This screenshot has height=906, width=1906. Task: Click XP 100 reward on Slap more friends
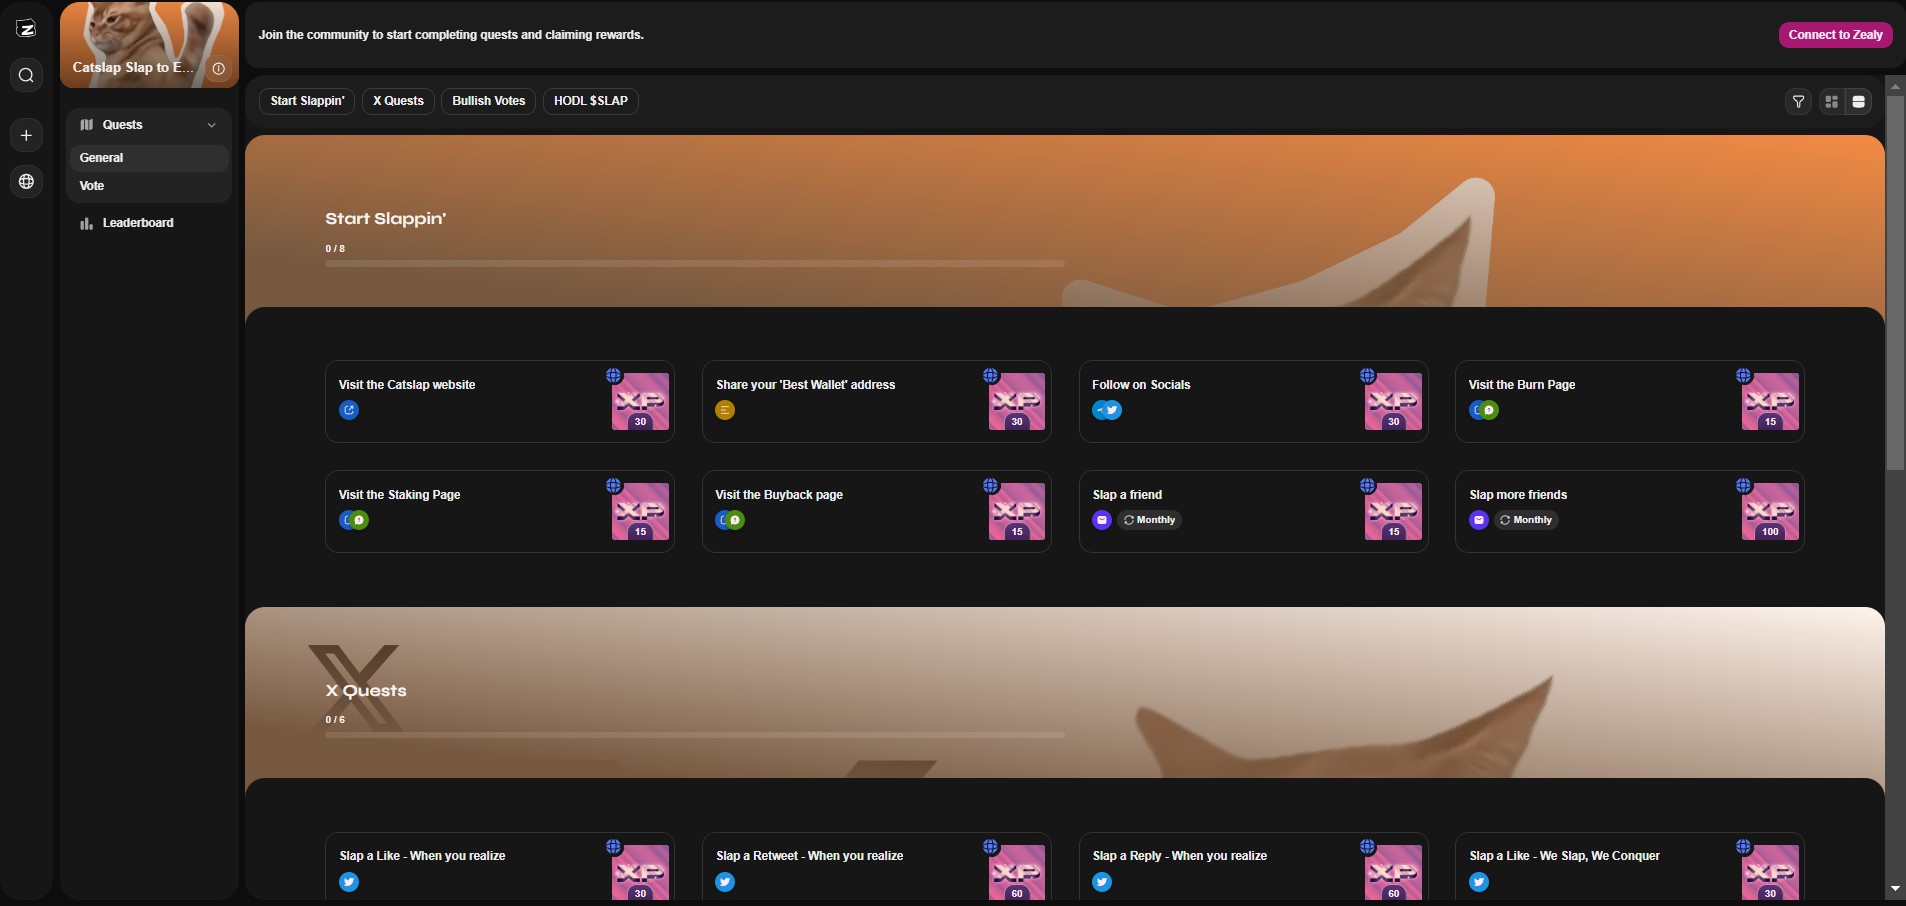(x=1770, y=511)
